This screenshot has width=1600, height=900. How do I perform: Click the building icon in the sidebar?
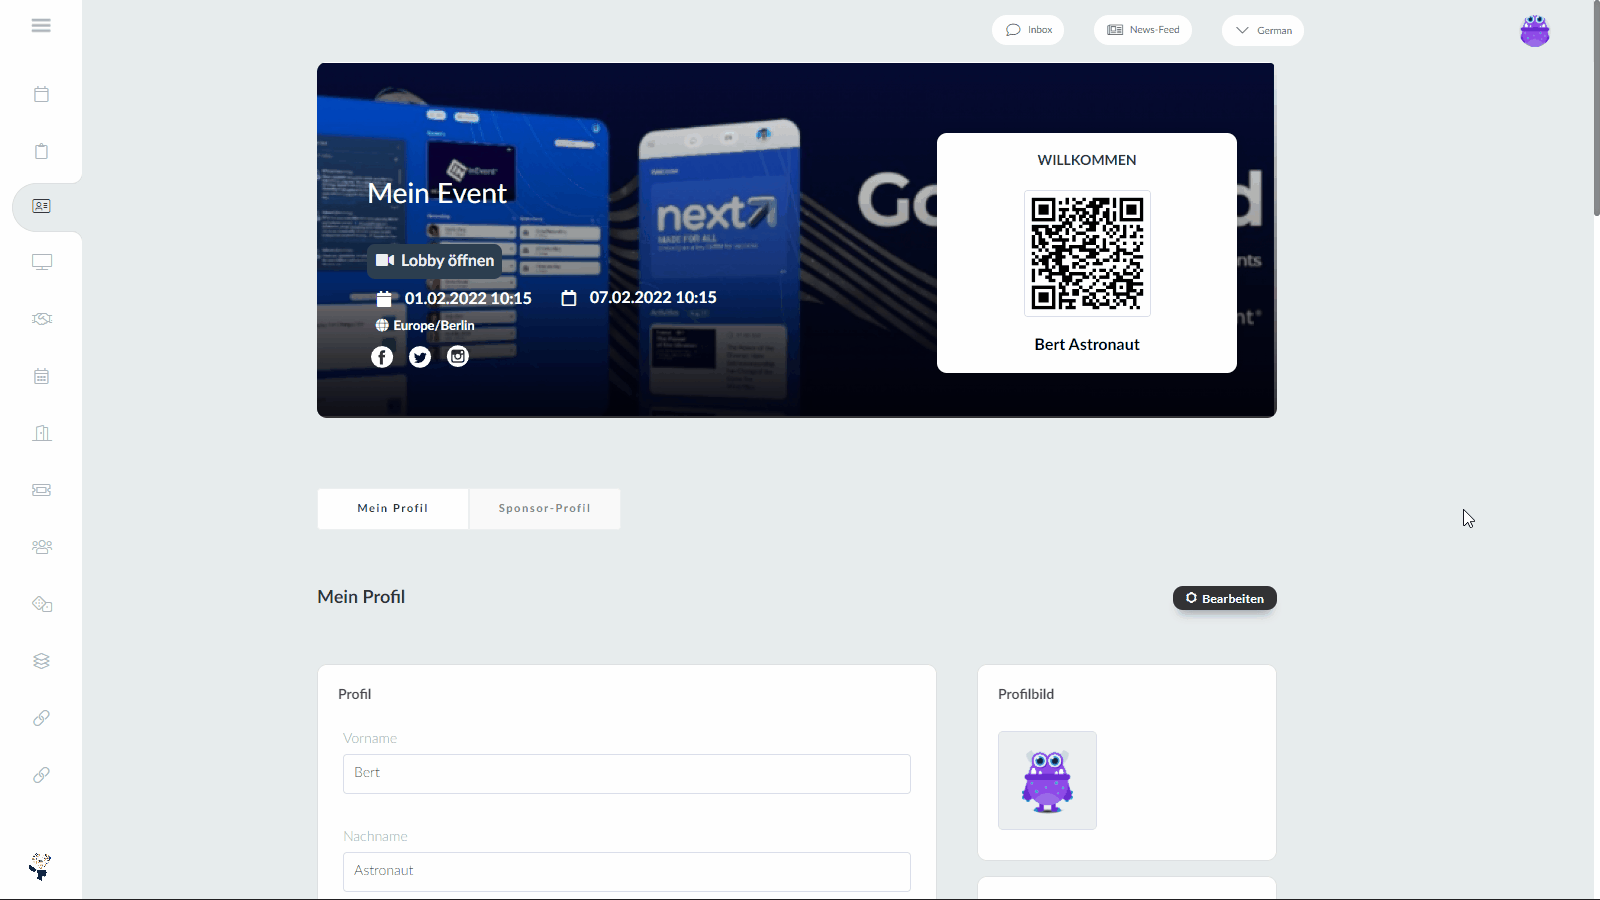click(41, 433)
